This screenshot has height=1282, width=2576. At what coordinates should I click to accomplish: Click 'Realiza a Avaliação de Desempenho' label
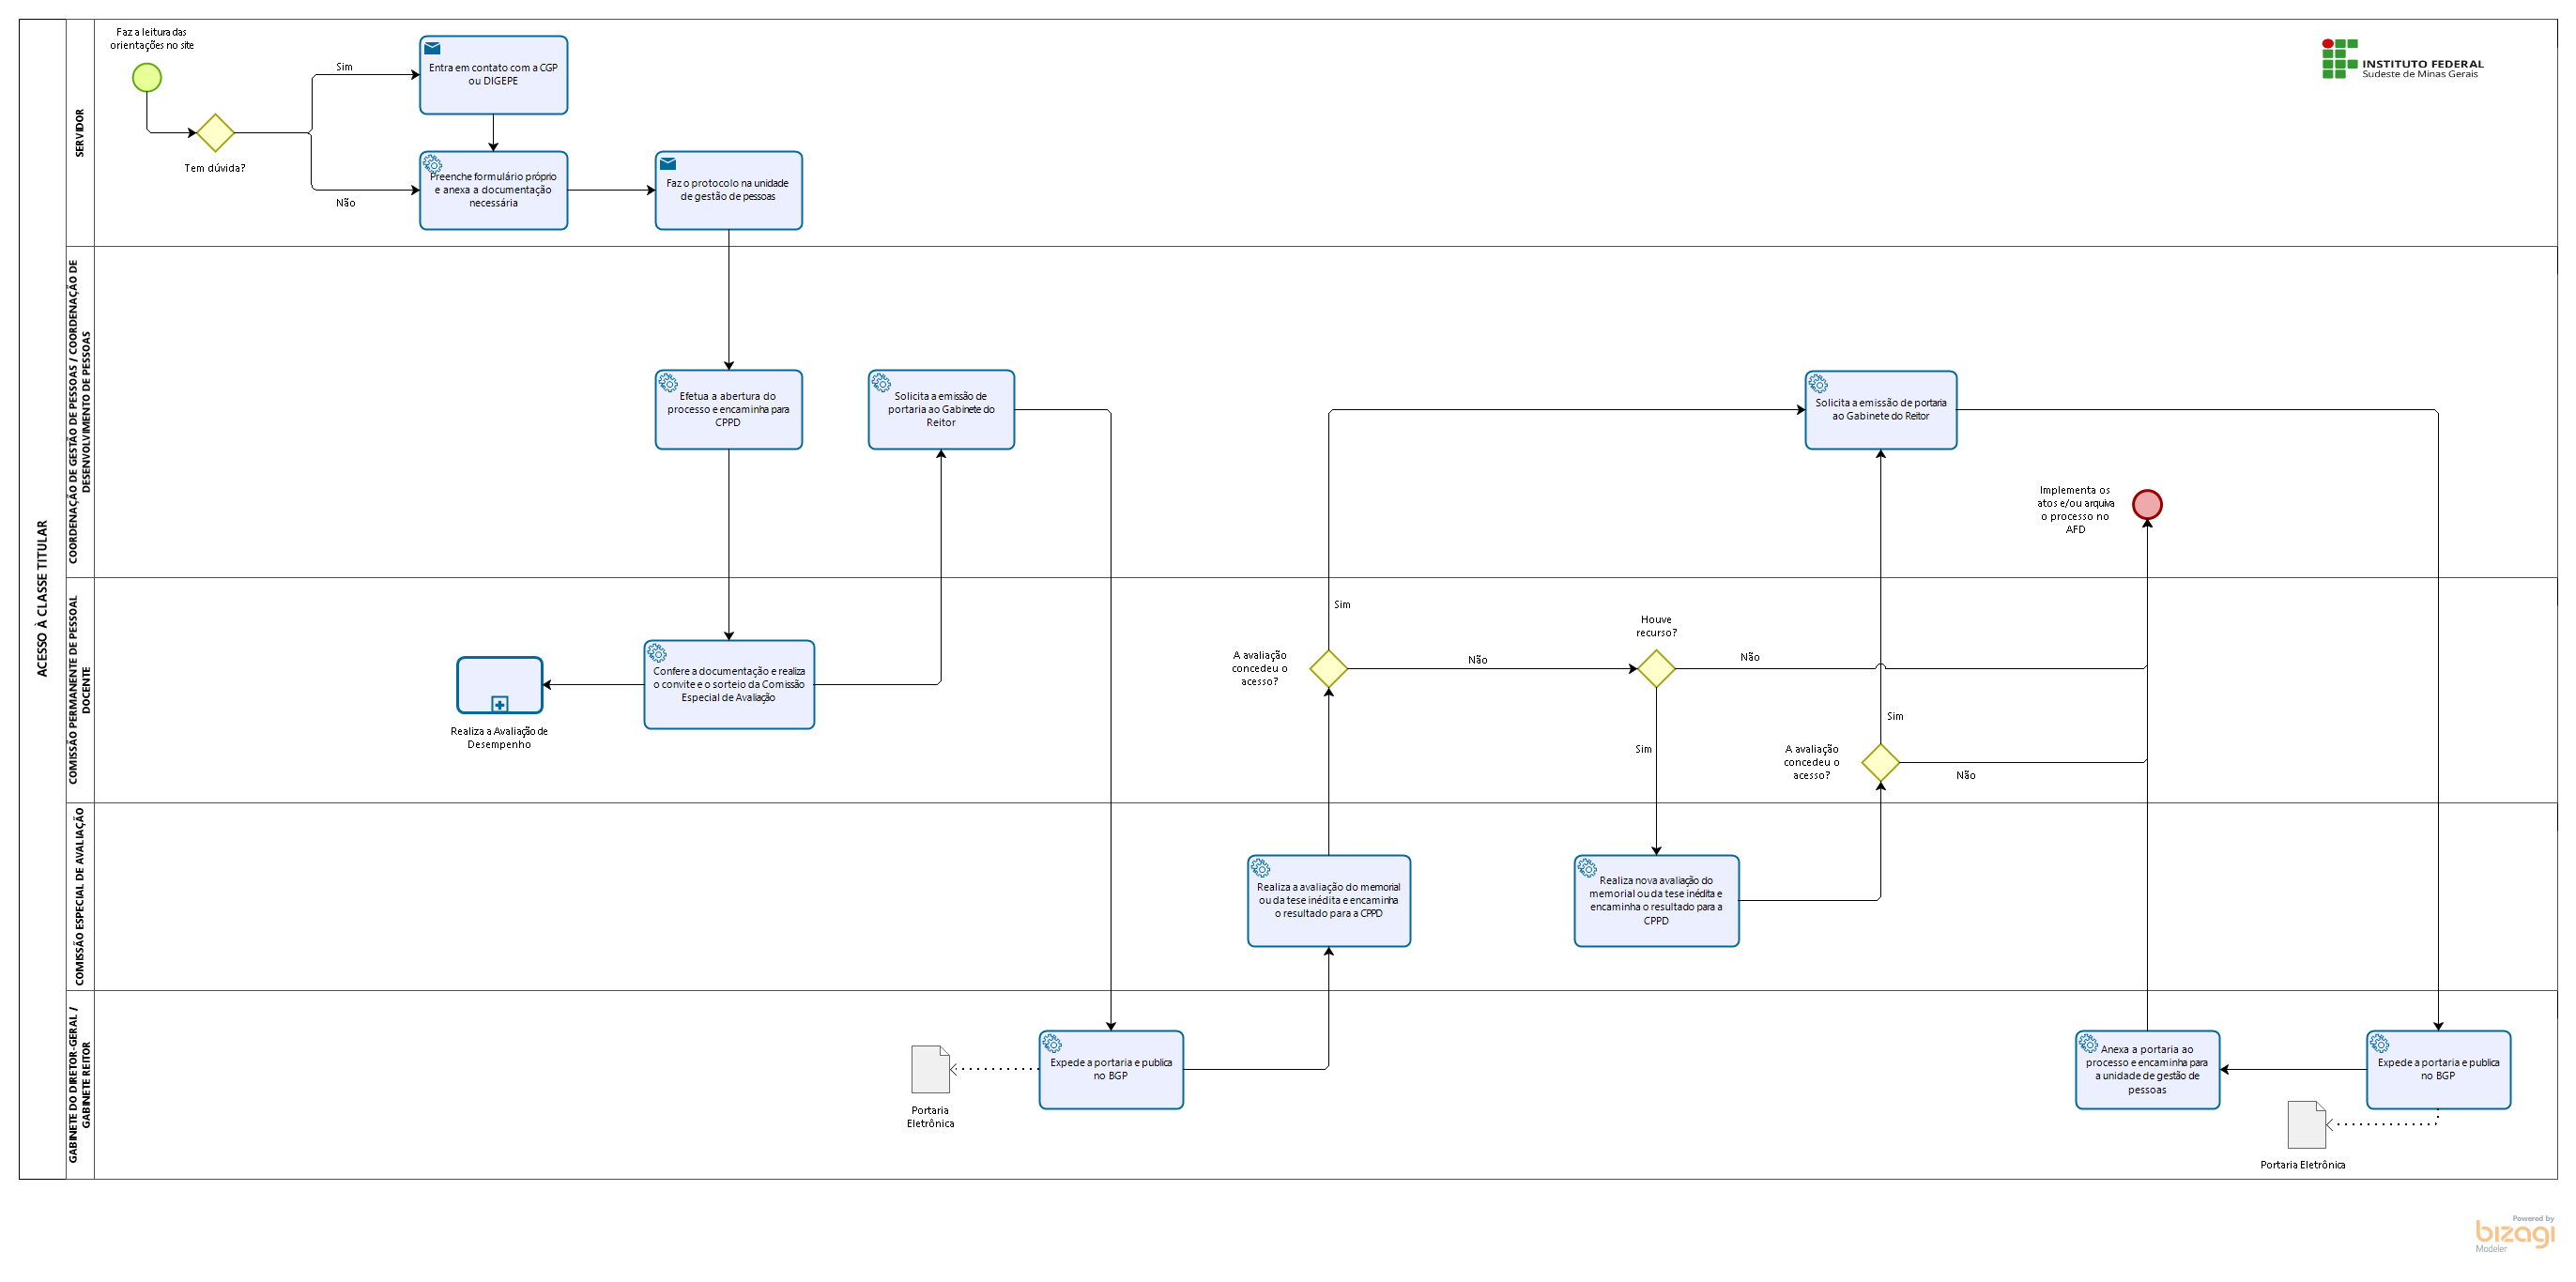499,738
